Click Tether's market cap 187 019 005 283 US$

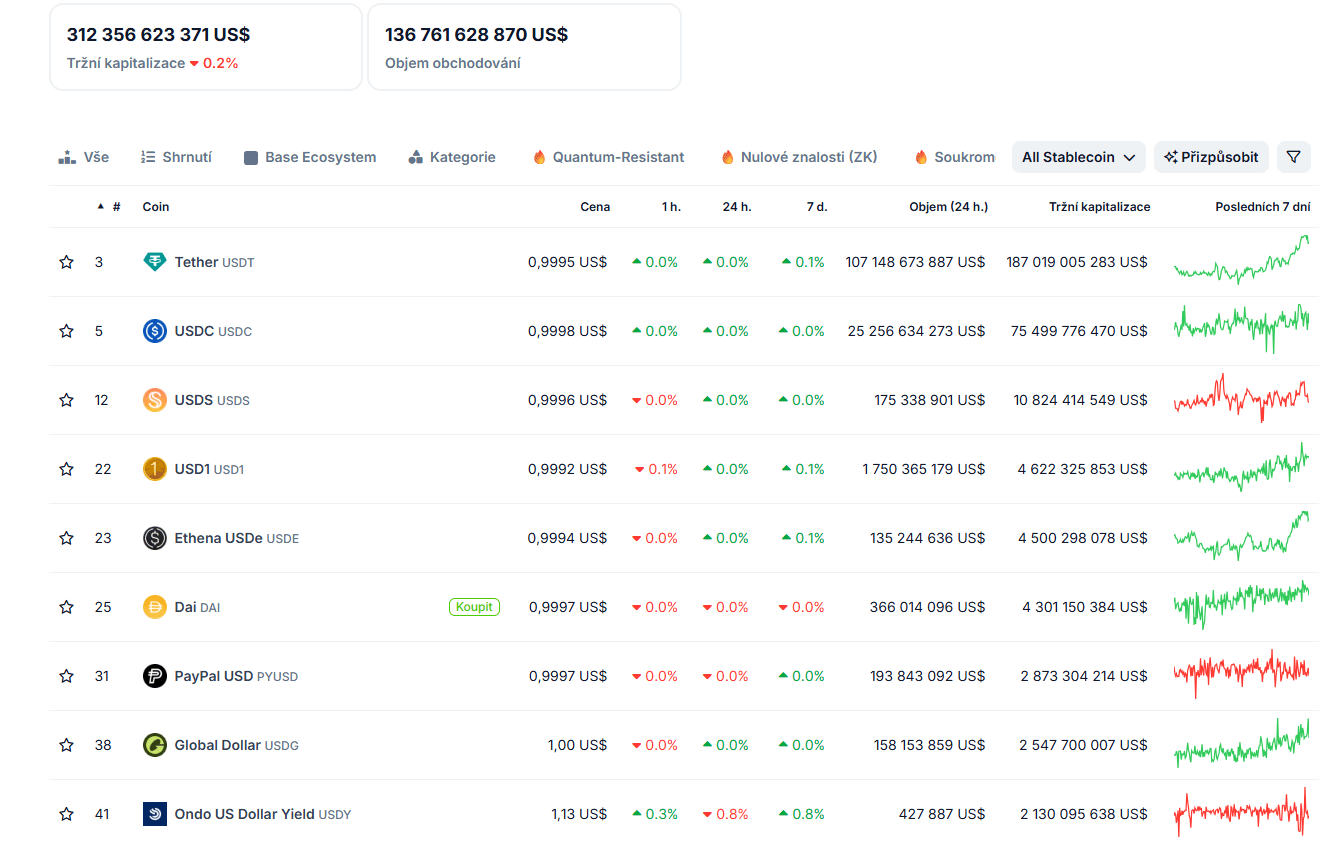click(x=1077, y=262)
